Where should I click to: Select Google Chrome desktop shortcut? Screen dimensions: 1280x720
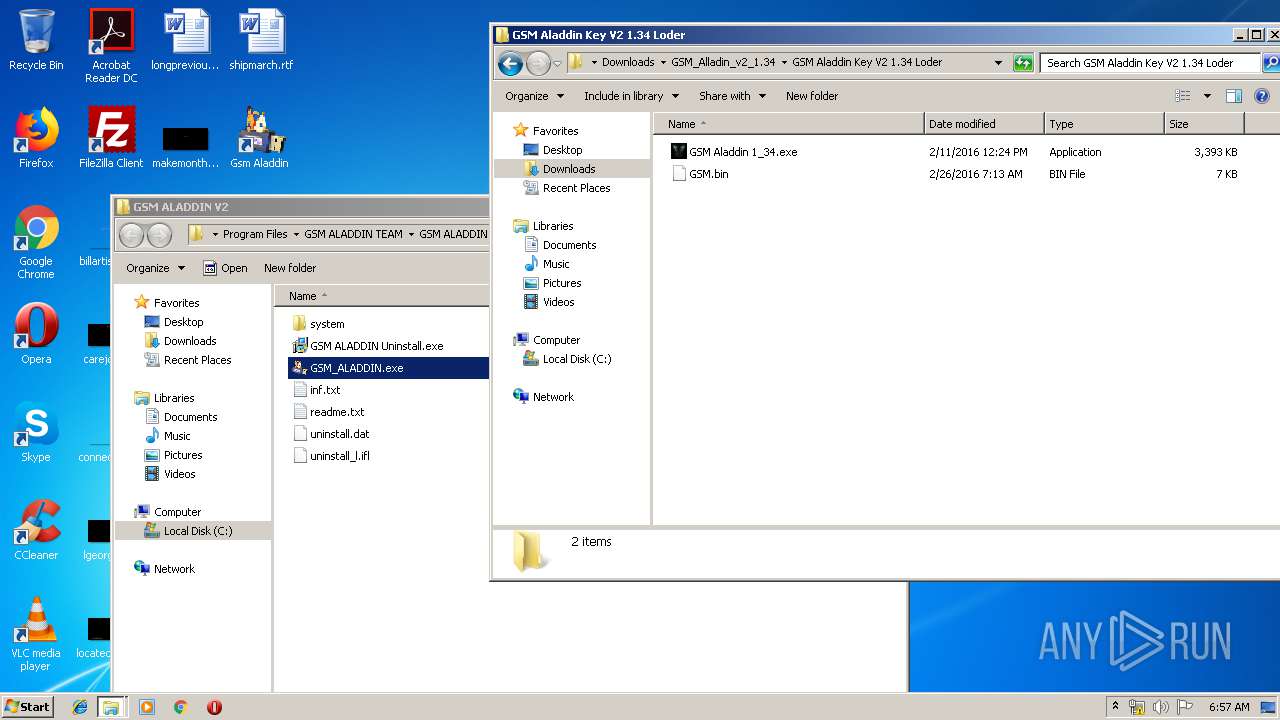tap(36, 243)
